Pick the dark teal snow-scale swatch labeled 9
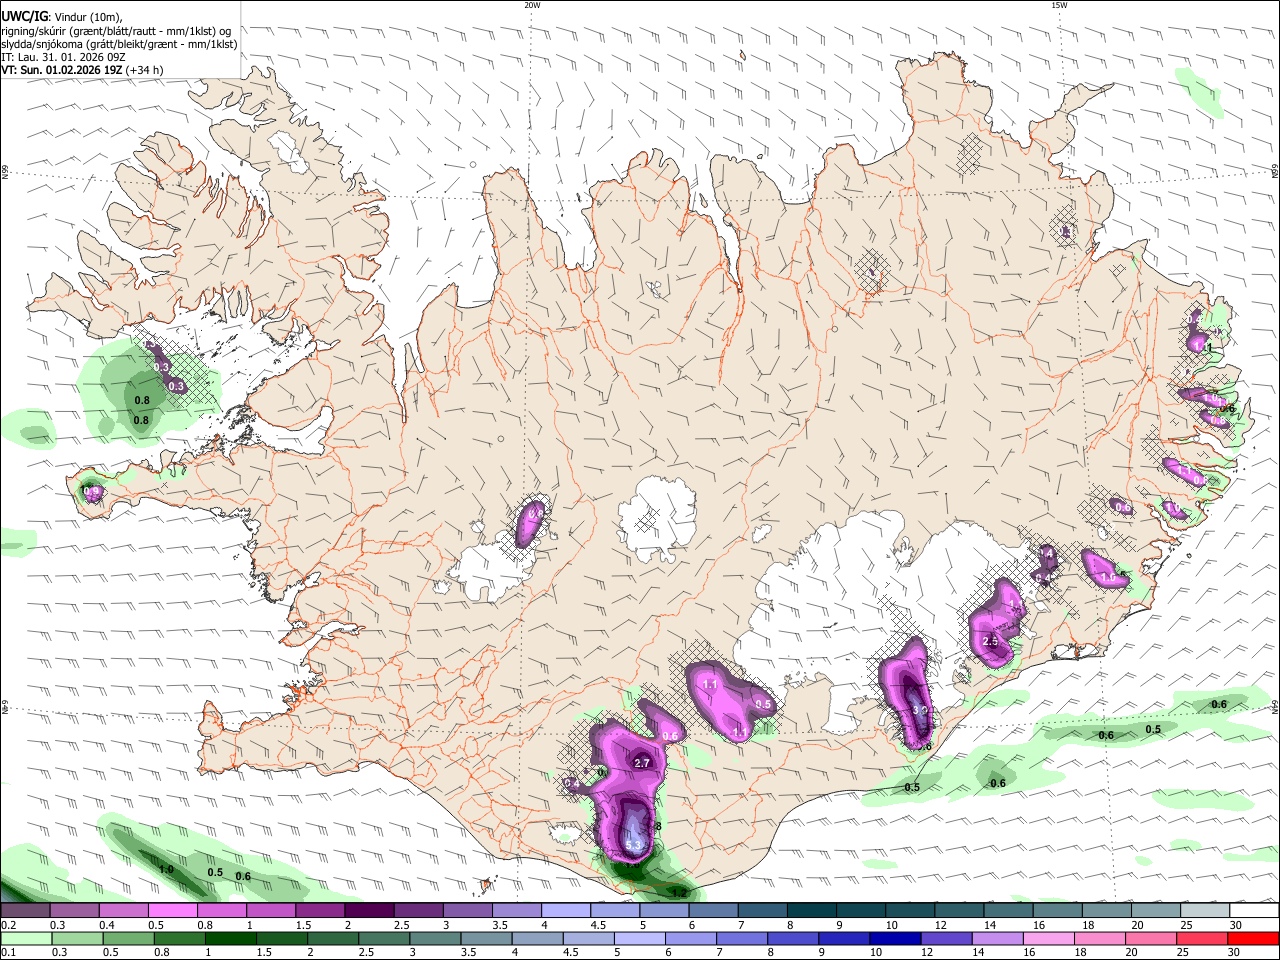Image resolution: width=1280 pixels, height=960 pixels. pos(859,910)
